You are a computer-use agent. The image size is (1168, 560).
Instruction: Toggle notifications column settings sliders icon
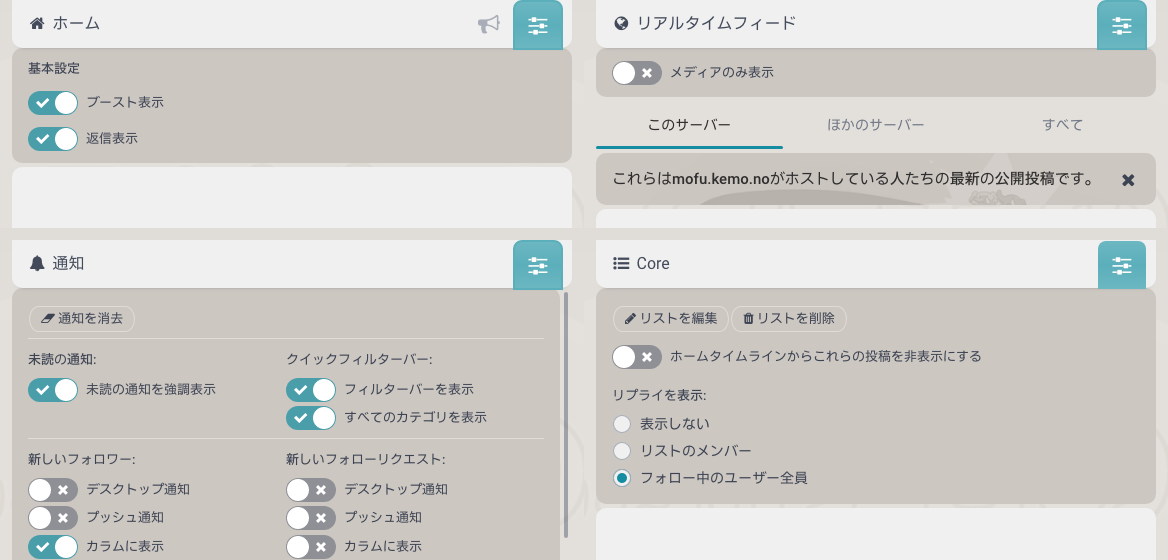tap(538, 264)
